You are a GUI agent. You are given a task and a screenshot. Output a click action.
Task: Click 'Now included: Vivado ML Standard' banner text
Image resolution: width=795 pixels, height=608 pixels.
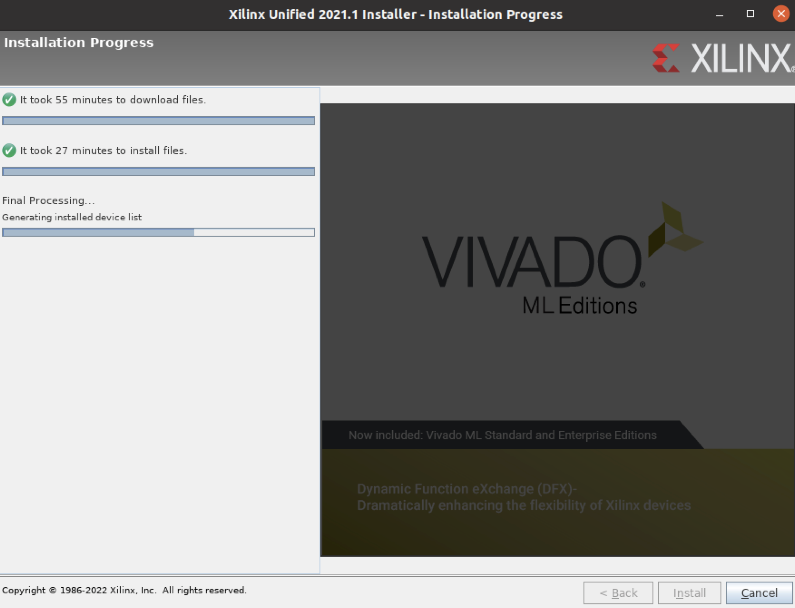coord(502,435)
